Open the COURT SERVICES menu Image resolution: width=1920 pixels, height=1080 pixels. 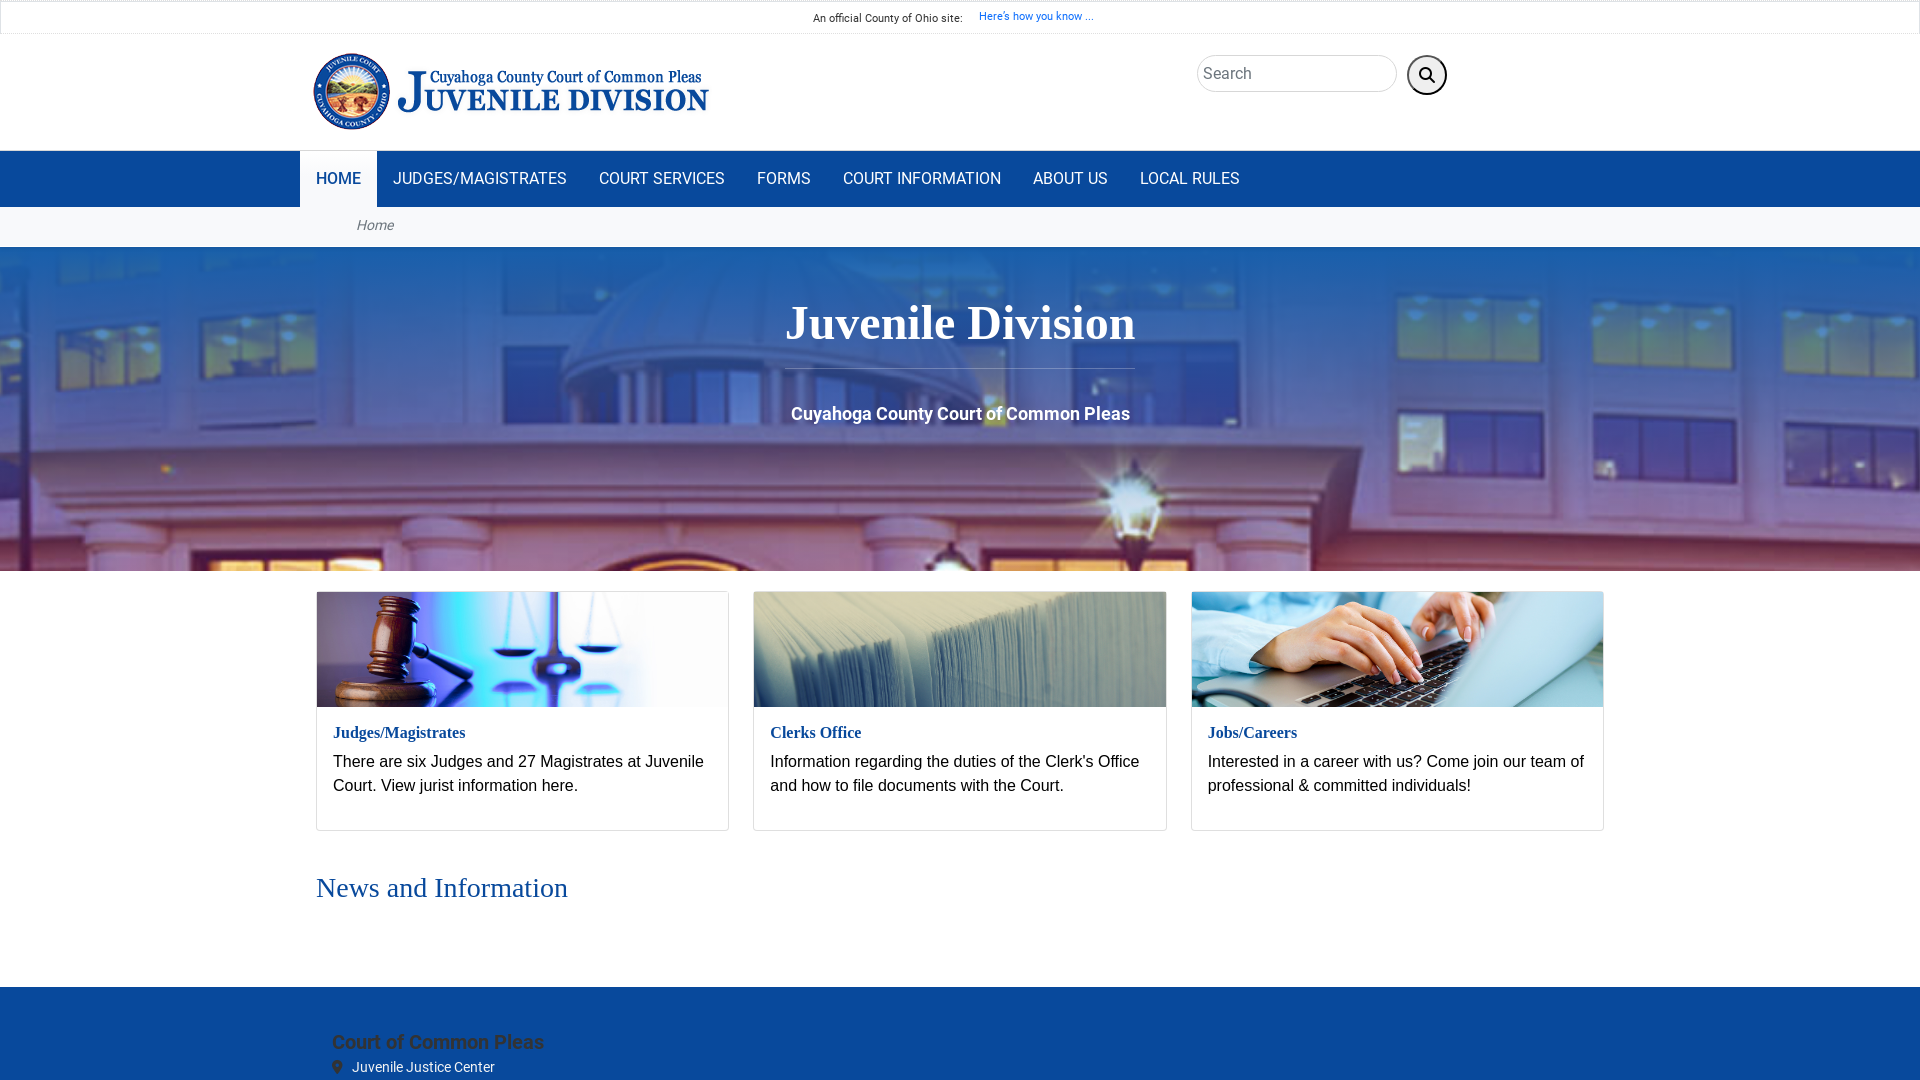click(x=661, y=179)
